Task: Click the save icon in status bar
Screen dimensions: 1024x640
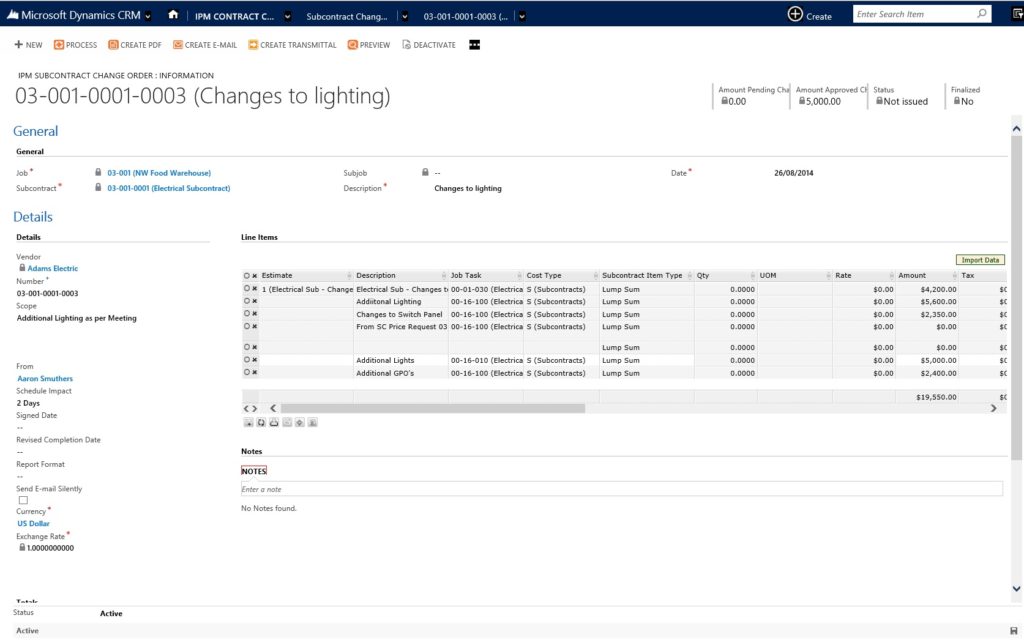Action: click(x=1014, y=631)
